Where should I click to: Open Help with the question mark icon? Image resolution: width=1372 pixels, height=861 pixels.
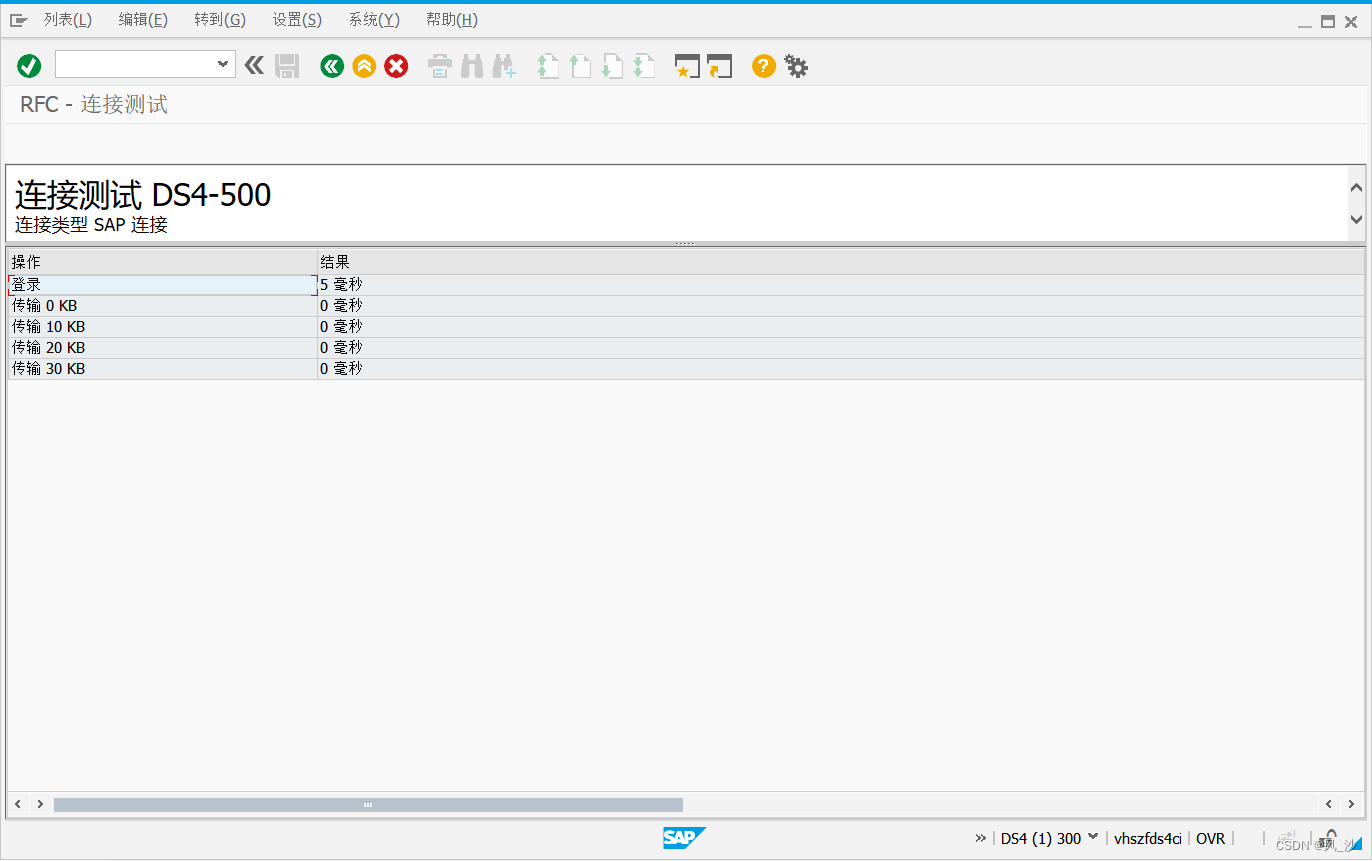pos(764,66)
